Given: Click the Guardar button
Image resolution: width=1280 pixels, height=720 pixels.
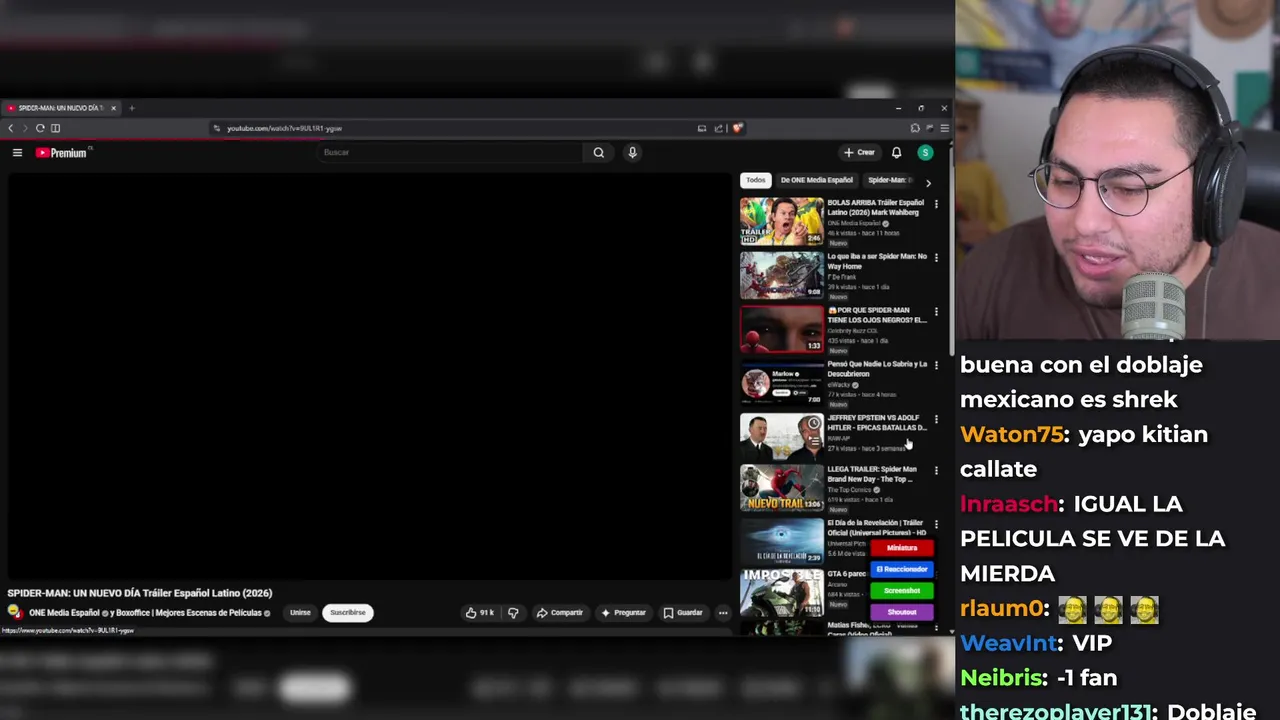Looking at the screenshot, I should (683, 613).
